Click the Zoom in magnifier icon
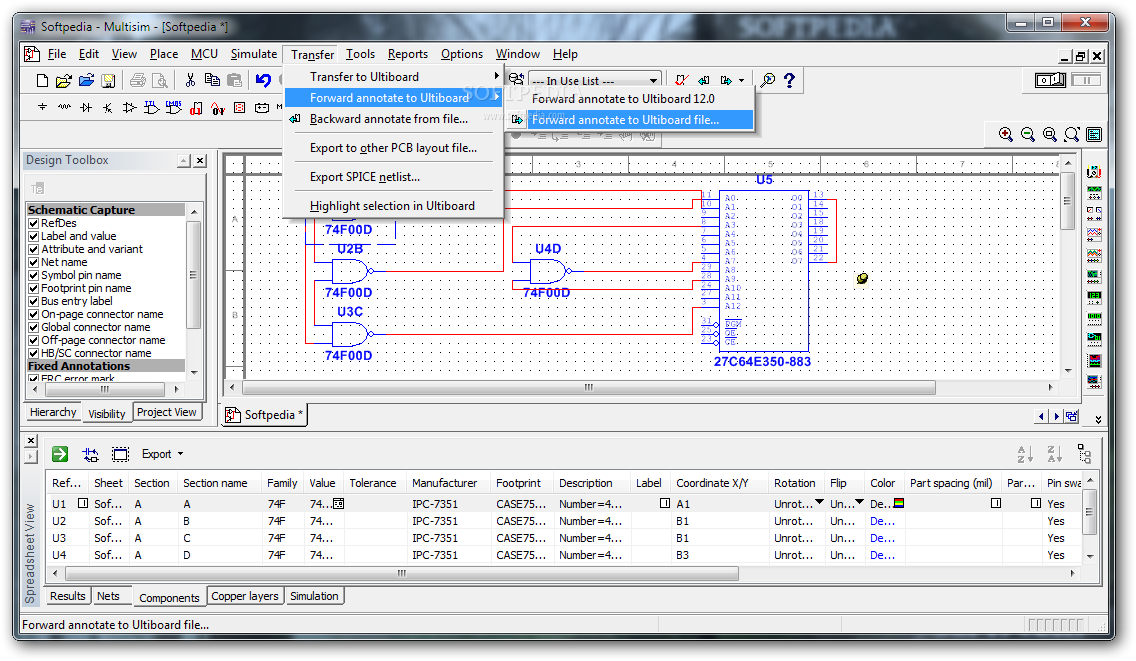Image resolution: width=1136 pixels, height=661 pixels. (1006, 134)
